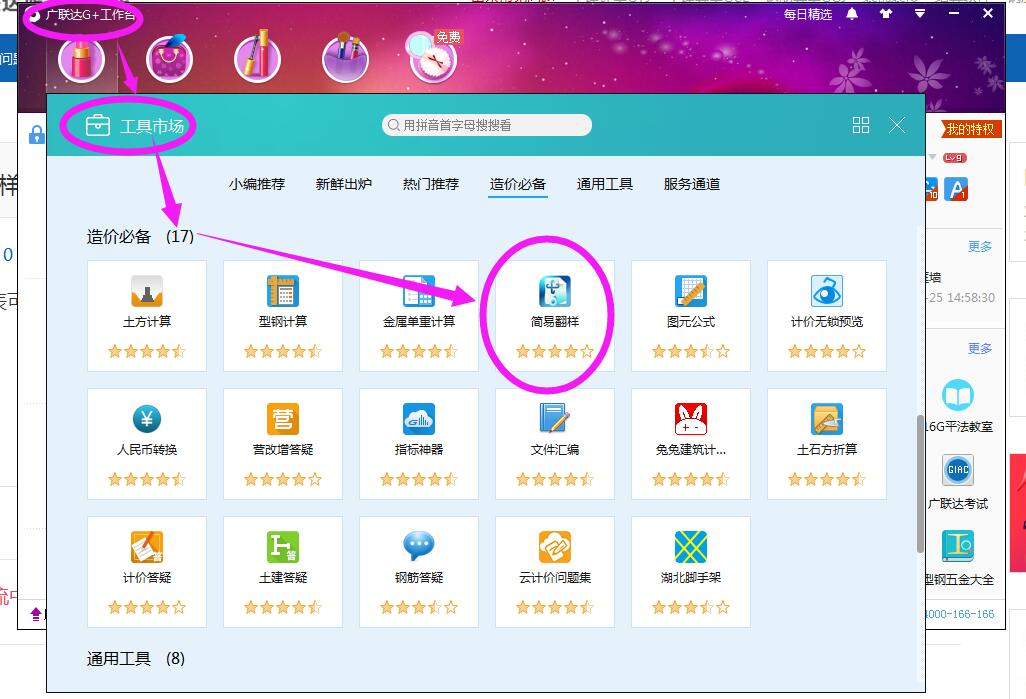Open the title bar dropdown menu arrow
This screenshot has height=699, width=1026.
920,14
